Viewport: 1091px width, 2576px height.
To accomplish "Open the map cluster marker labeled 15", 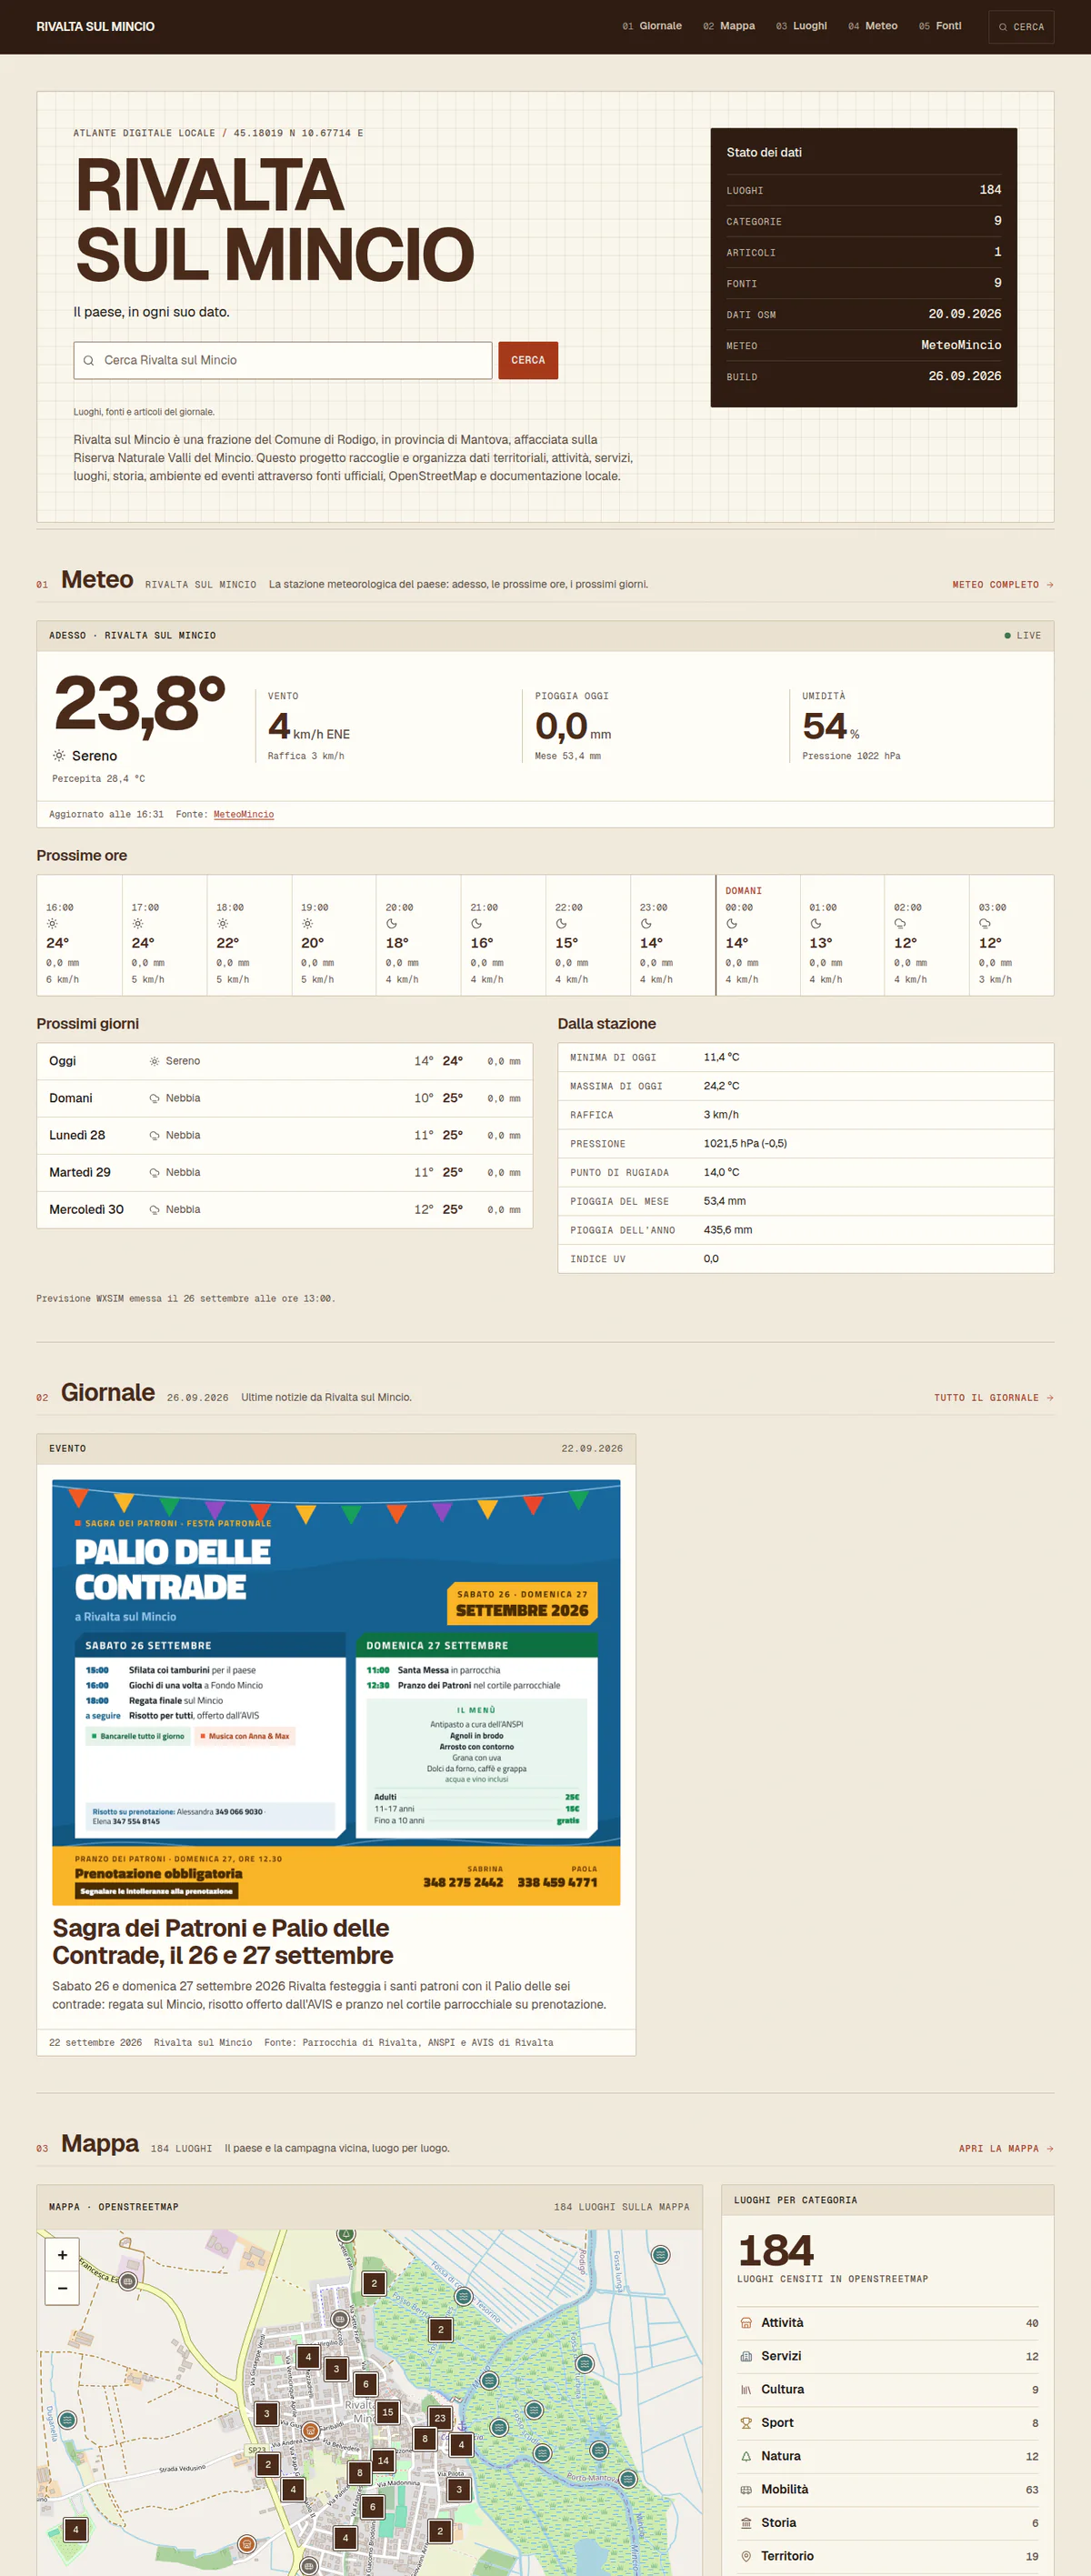I will click(x=388, y=2412).
